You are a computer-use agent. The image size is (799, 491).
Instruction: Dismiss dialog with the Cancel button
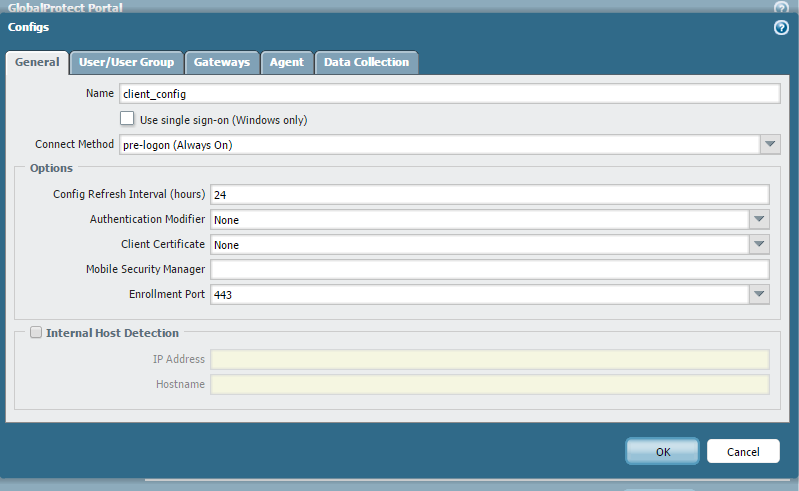[743, 451]
